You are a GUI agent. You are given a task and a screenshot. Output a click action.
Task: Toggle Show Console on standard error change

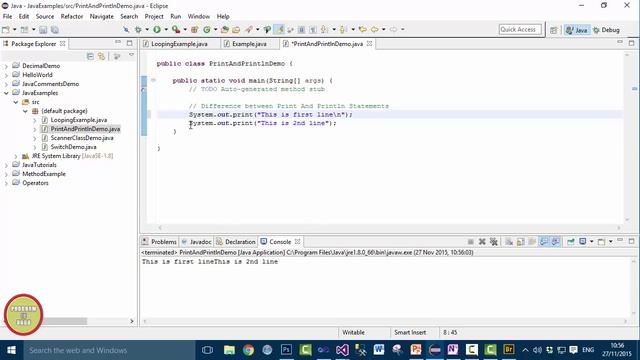(555, 242)
